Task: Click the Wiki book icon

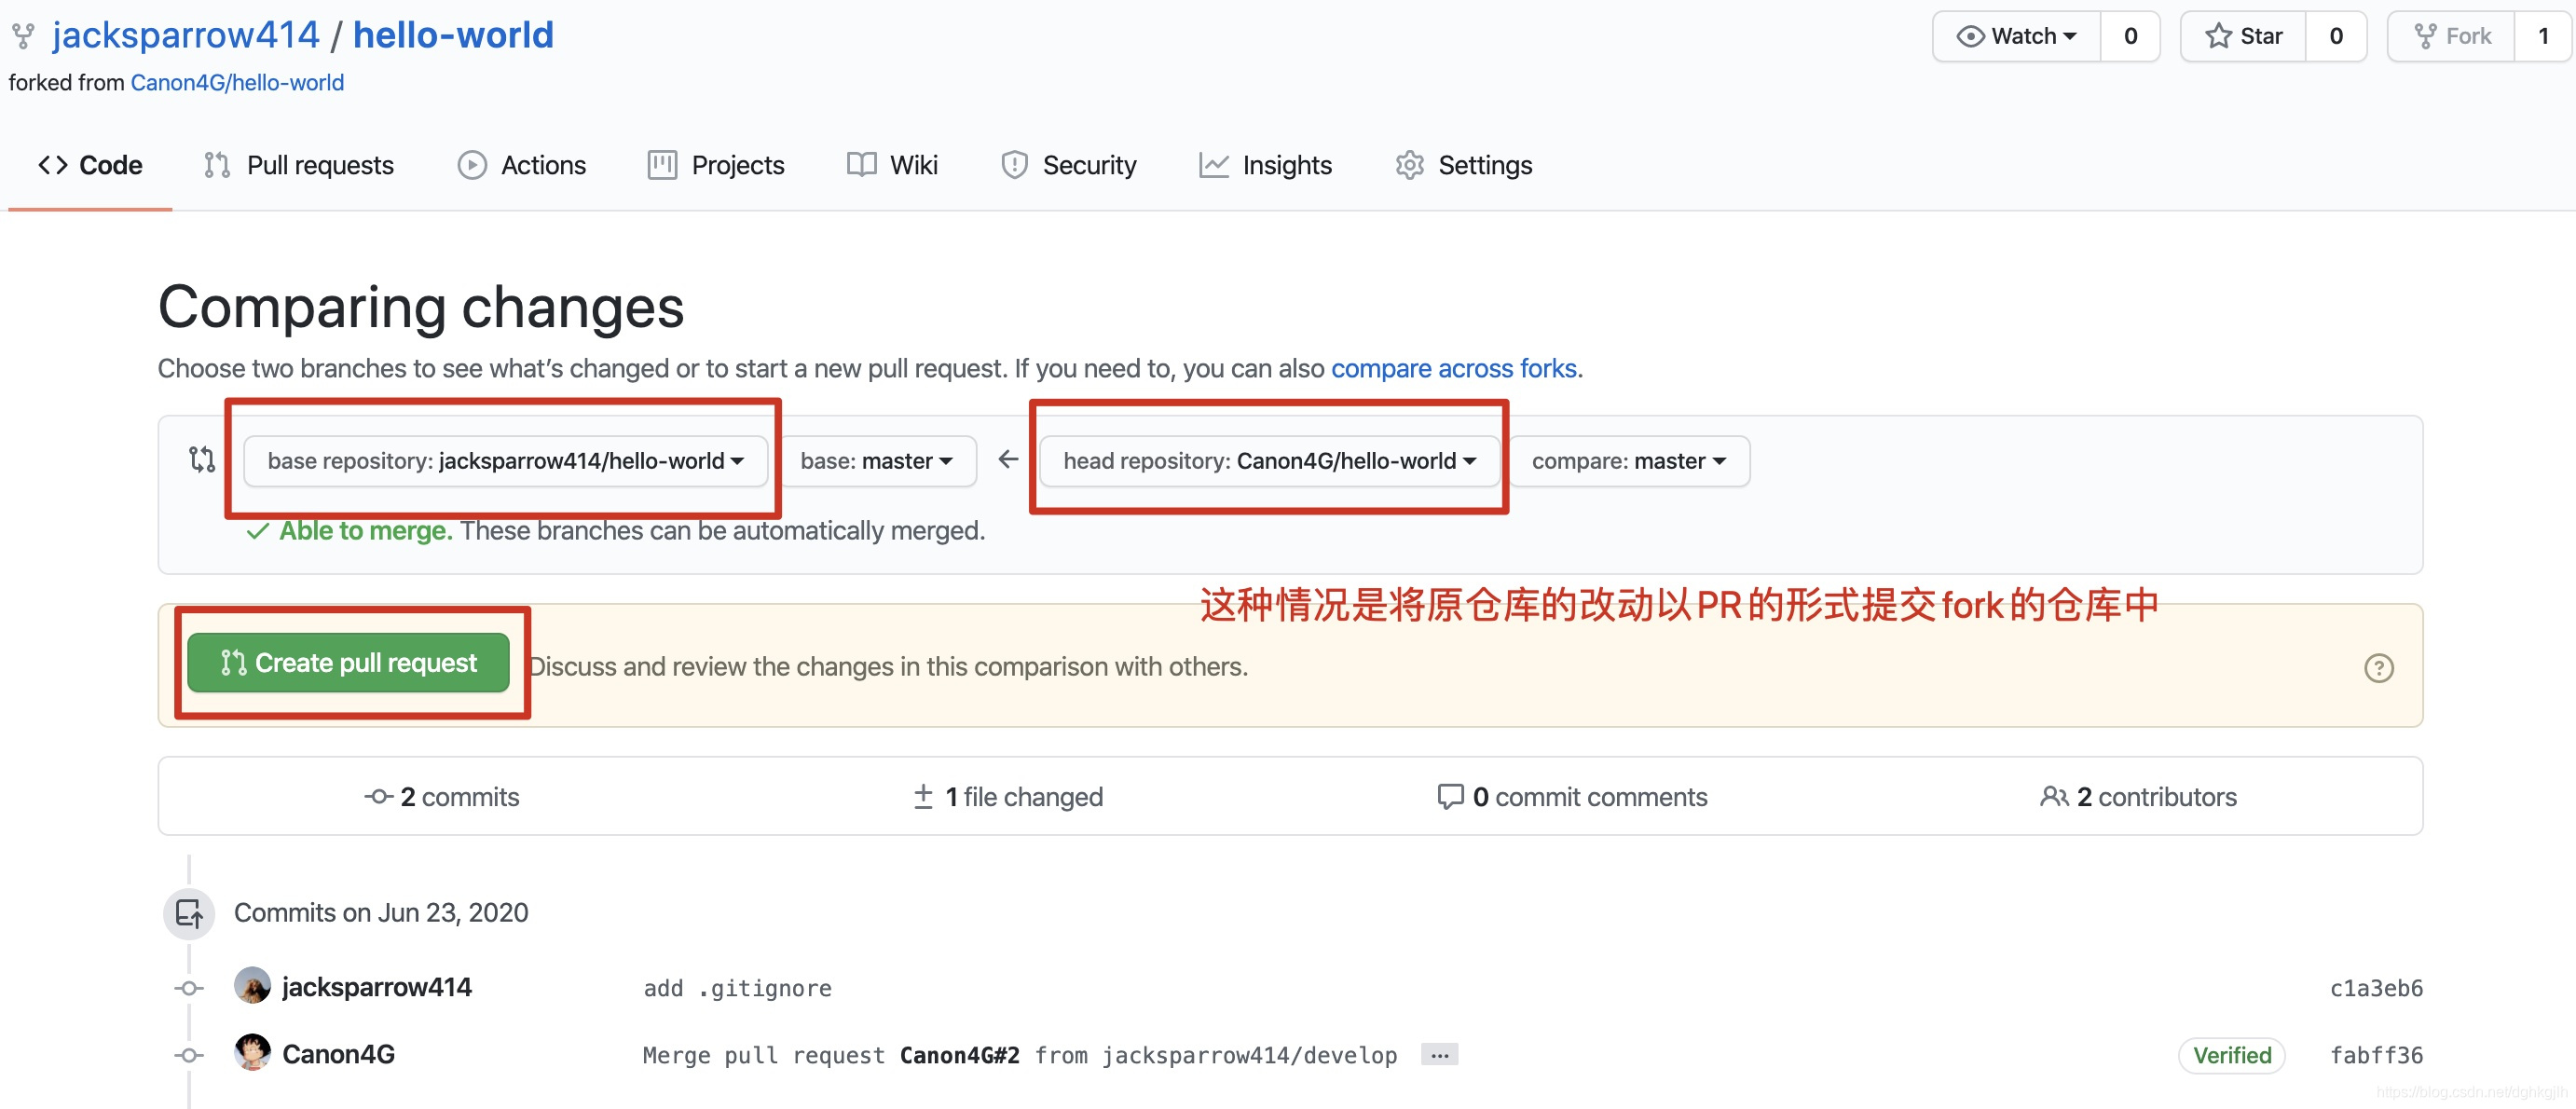Action: (x=861, y=165)
